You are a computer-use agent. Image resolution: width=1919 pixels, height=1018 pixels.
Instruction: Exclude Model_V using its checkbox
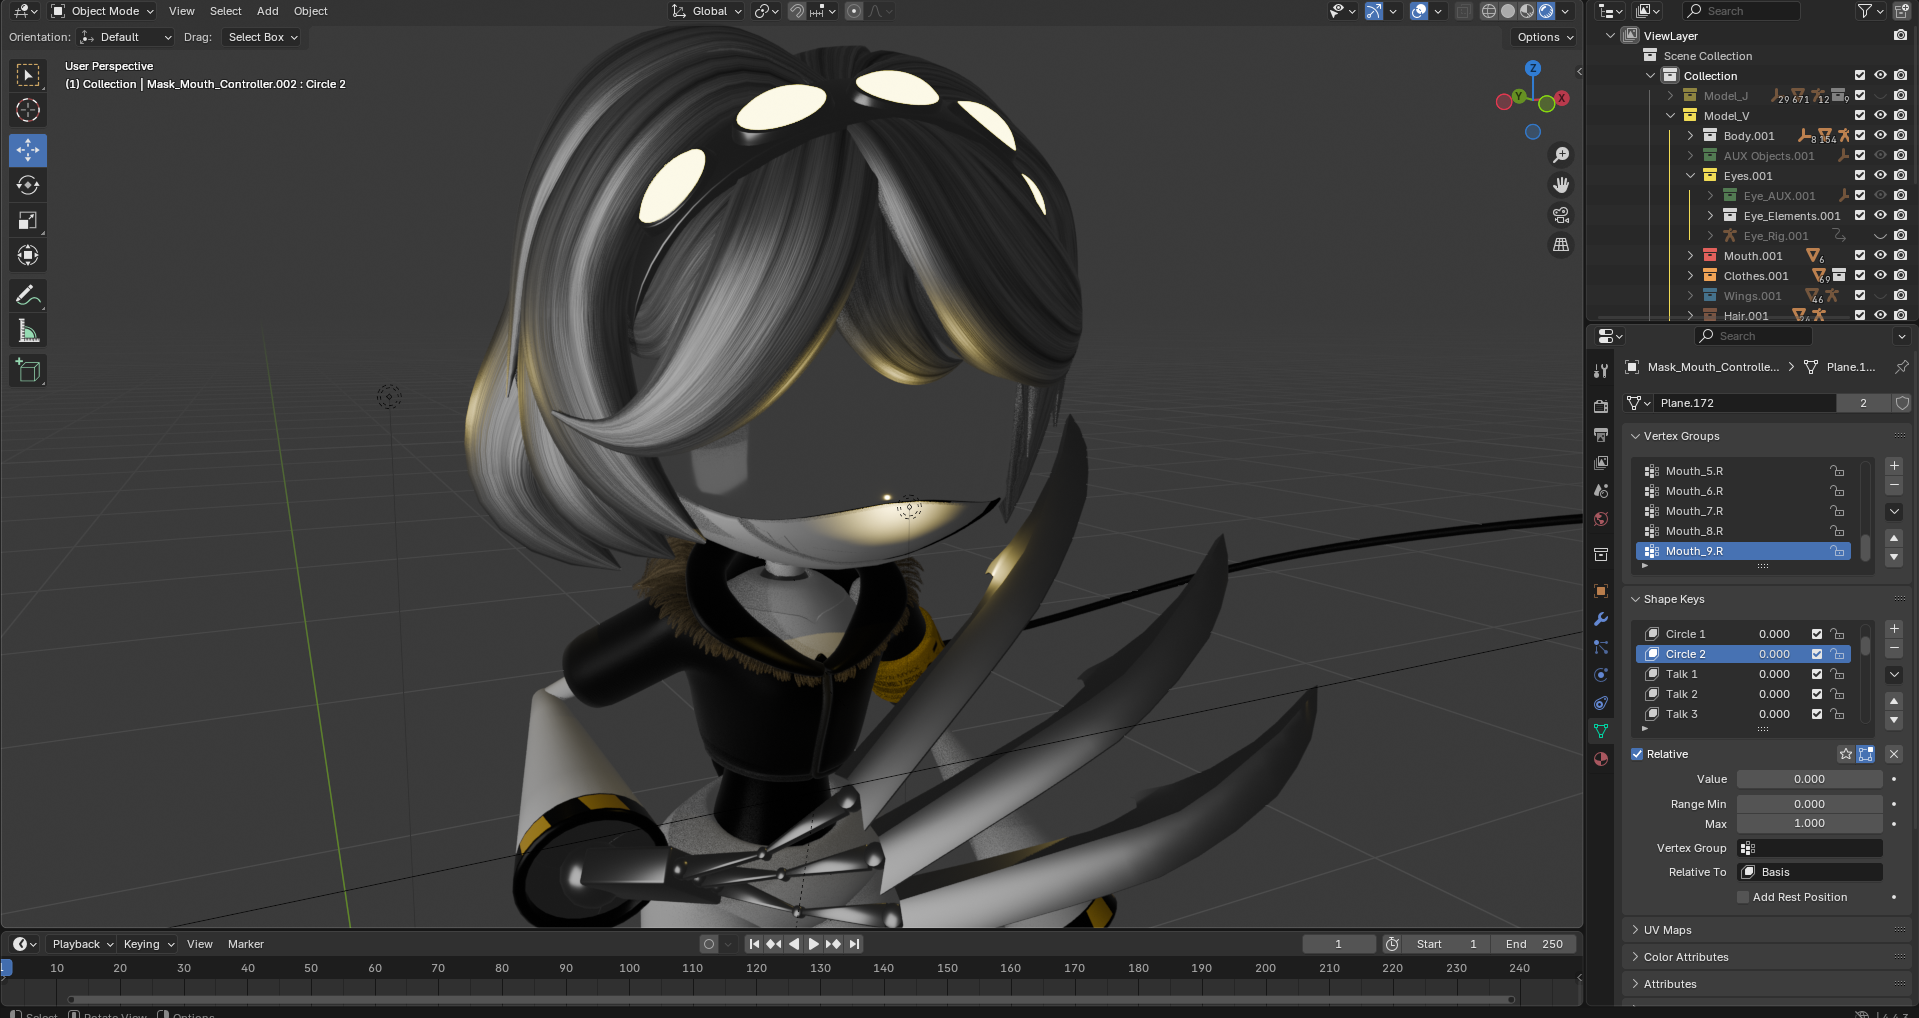[1860, 115]
